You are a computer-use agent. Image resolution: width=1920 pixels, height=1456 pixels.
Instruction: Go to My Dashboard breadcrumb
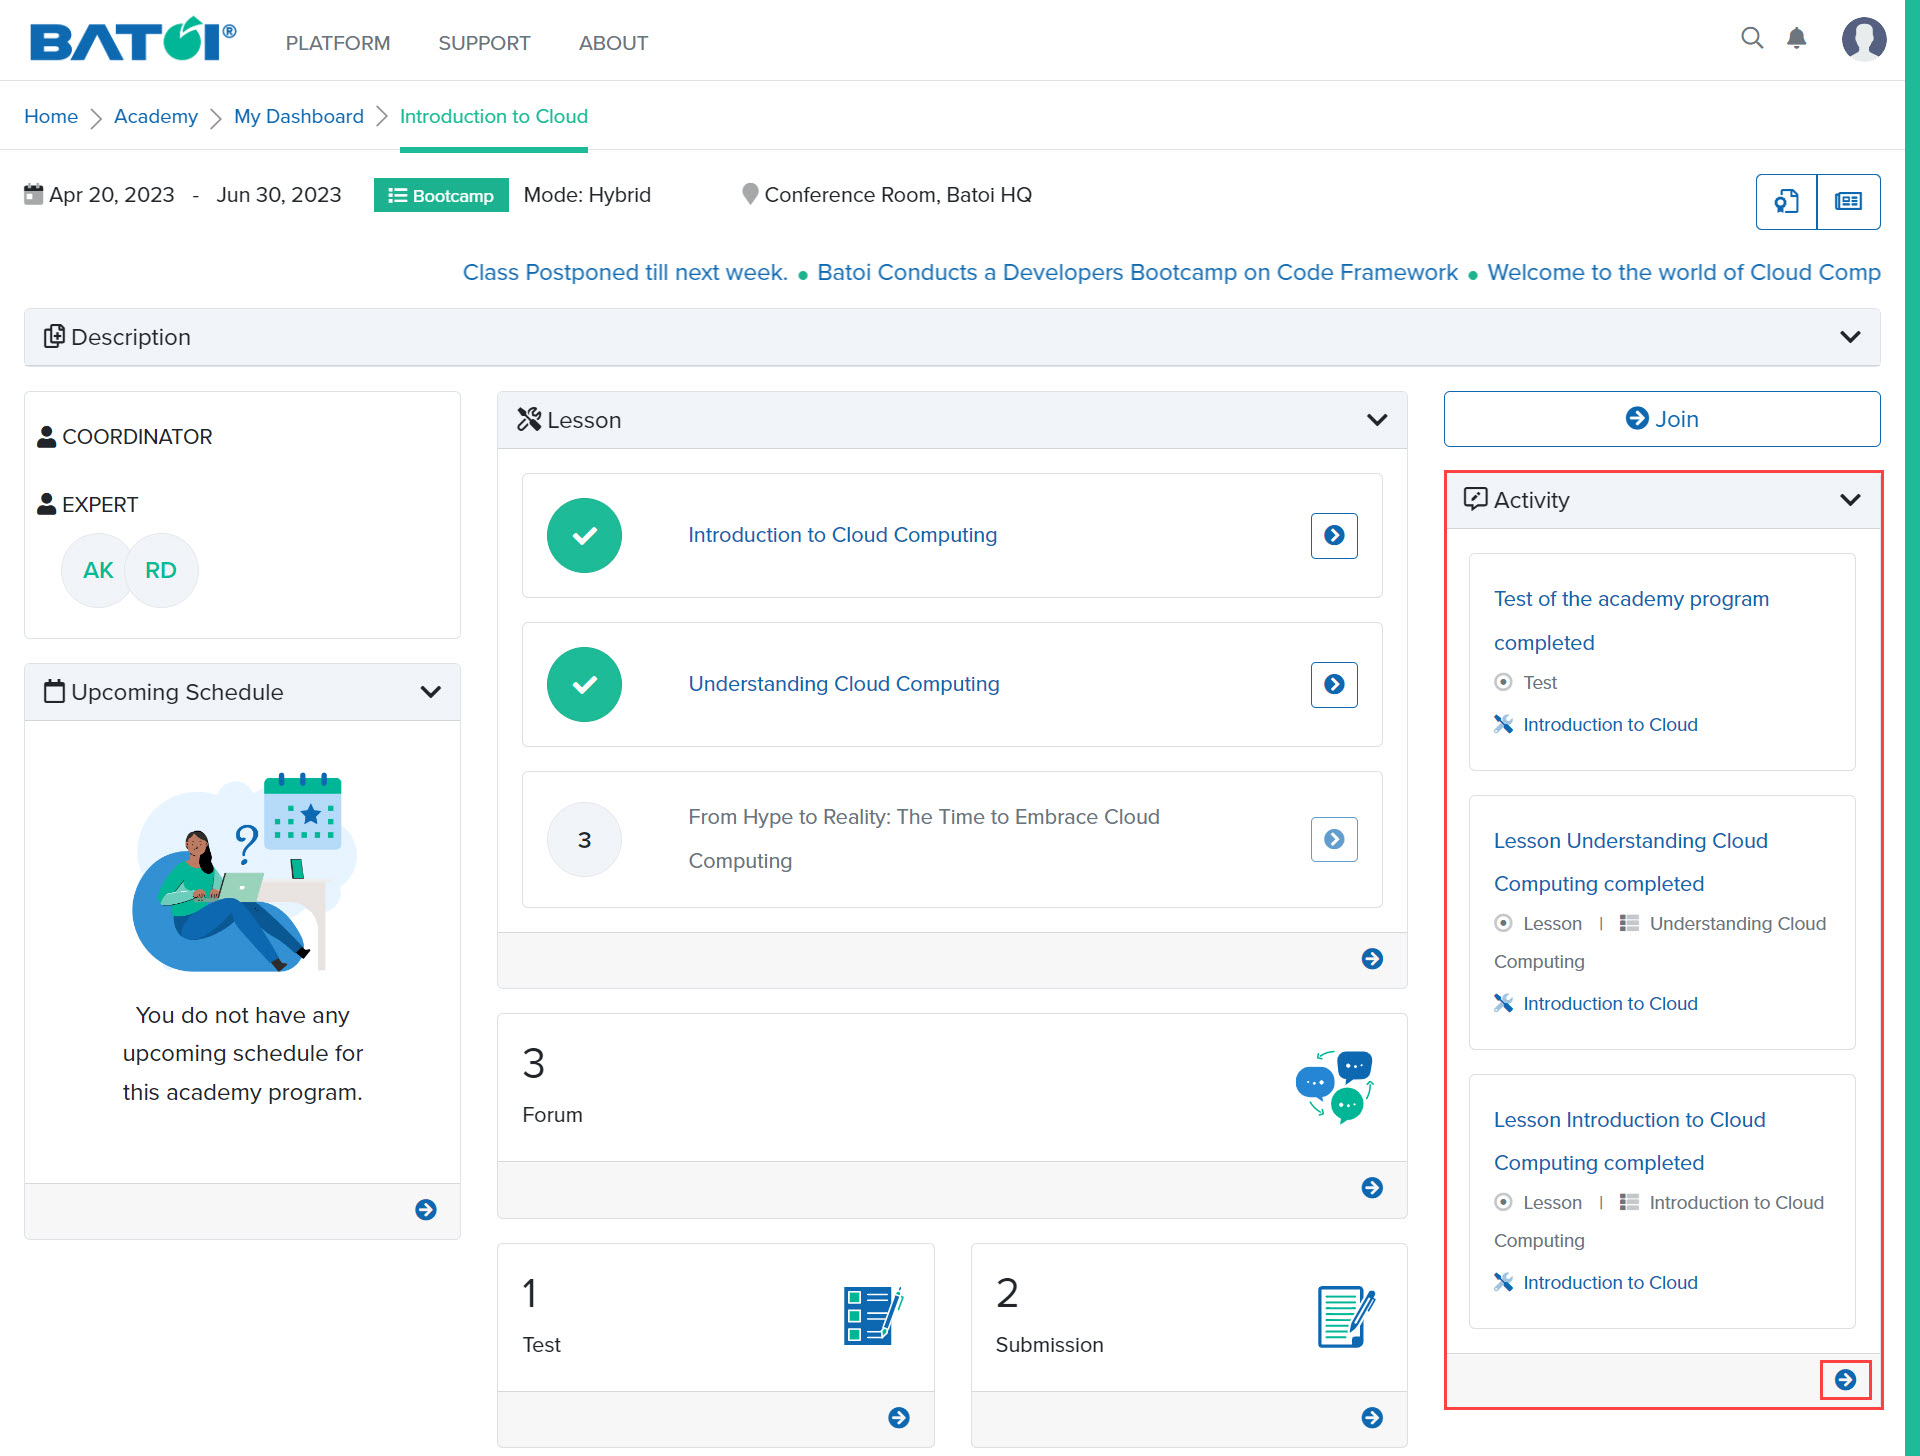pos(298,116)
